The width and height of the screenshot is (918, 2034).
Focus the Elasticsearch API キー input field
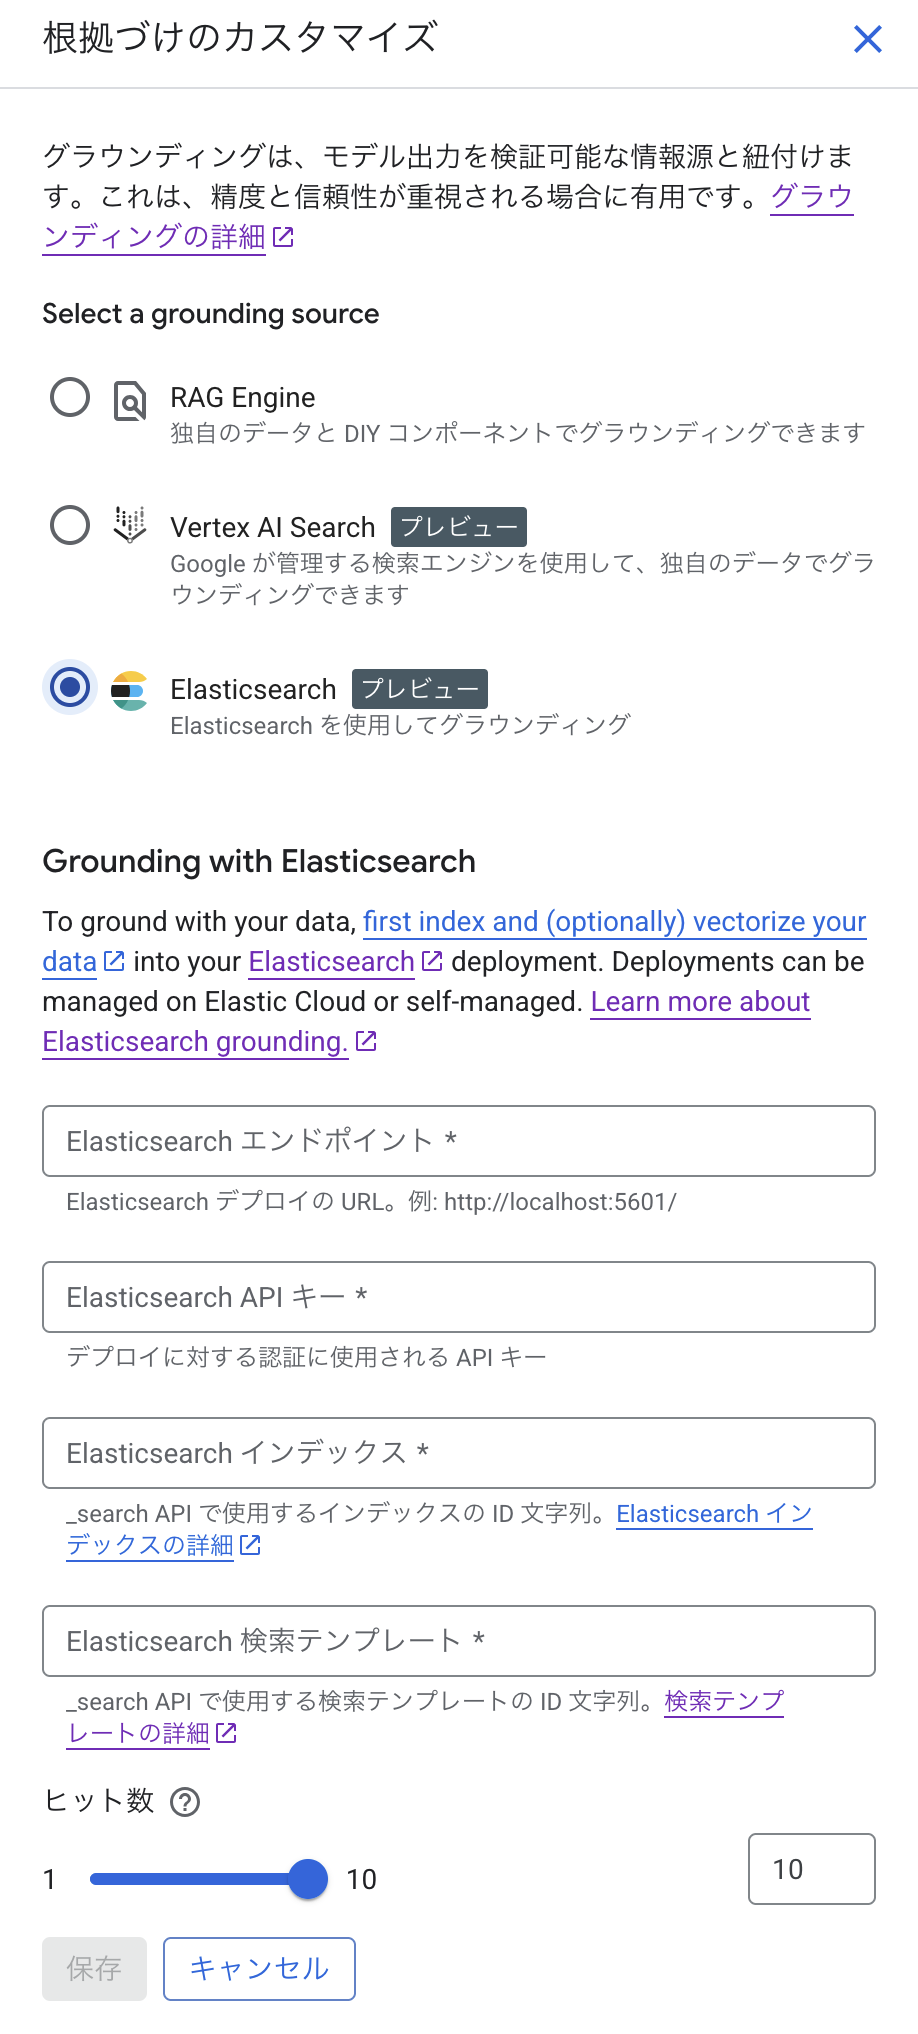pyautogui.click(x=459, y=1297)
